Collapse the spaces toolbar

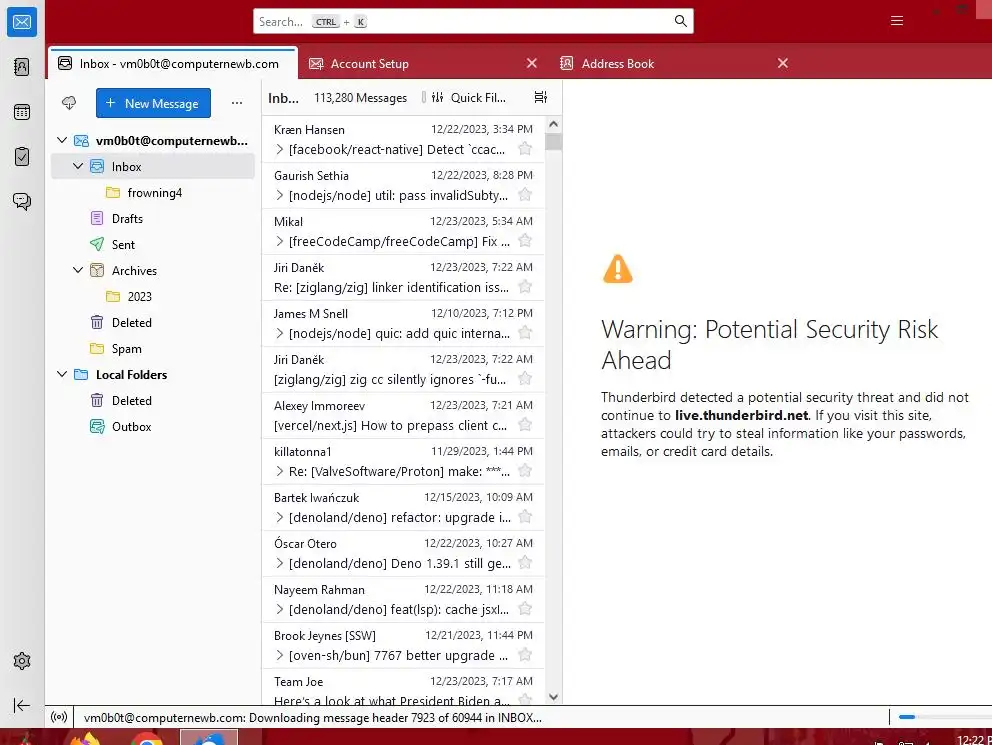tap(22, 705)
